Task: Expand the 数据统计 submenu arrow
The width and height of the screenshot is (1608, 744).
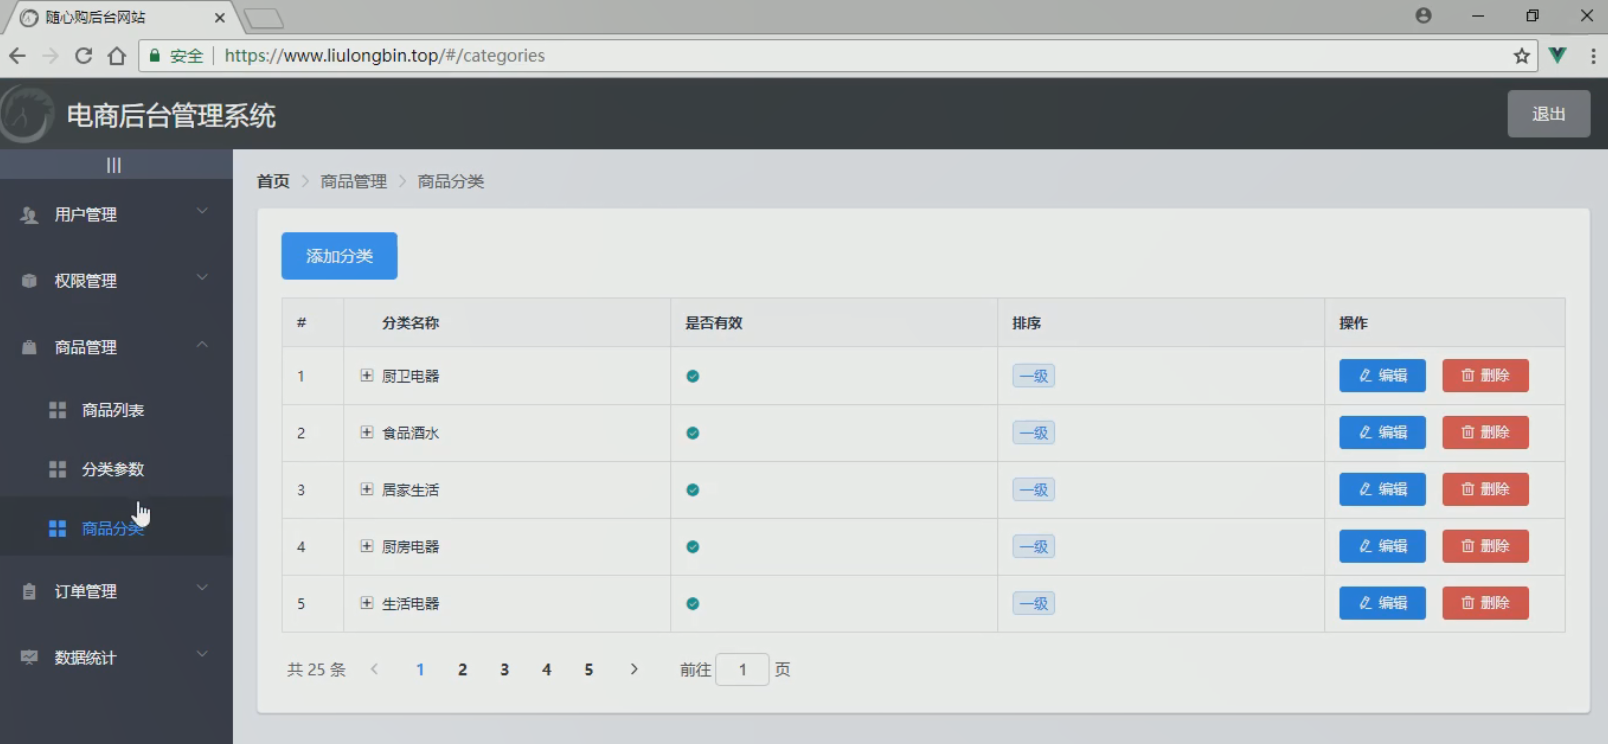Action: tap(202, 654)
